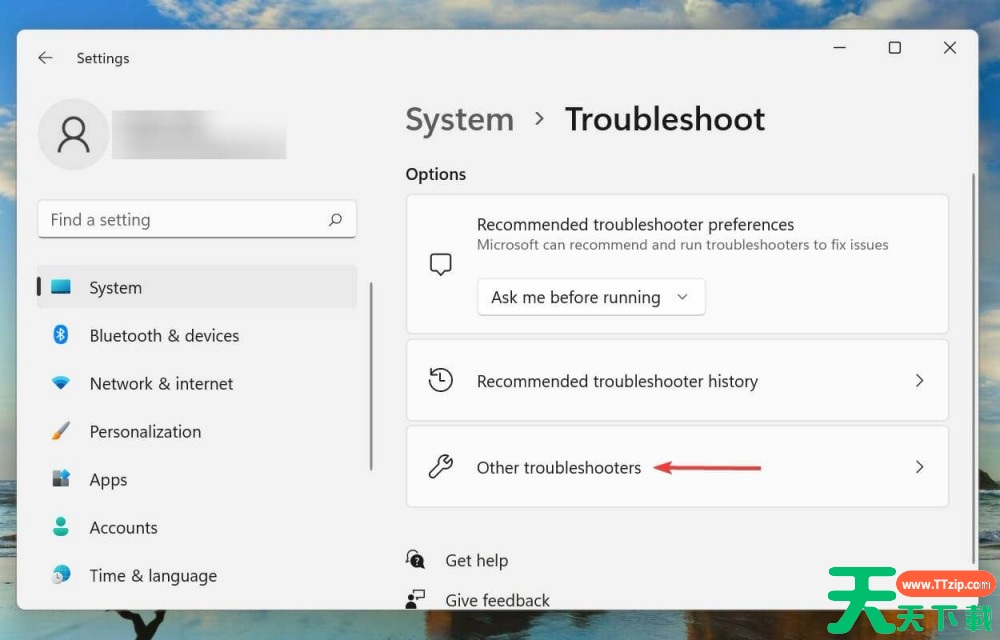Image resolution: width=1000 pixels, height=640 pixels.
Task: Click the wrench icon beside Other troubleshooters
Action: click(x=440, y=467)
